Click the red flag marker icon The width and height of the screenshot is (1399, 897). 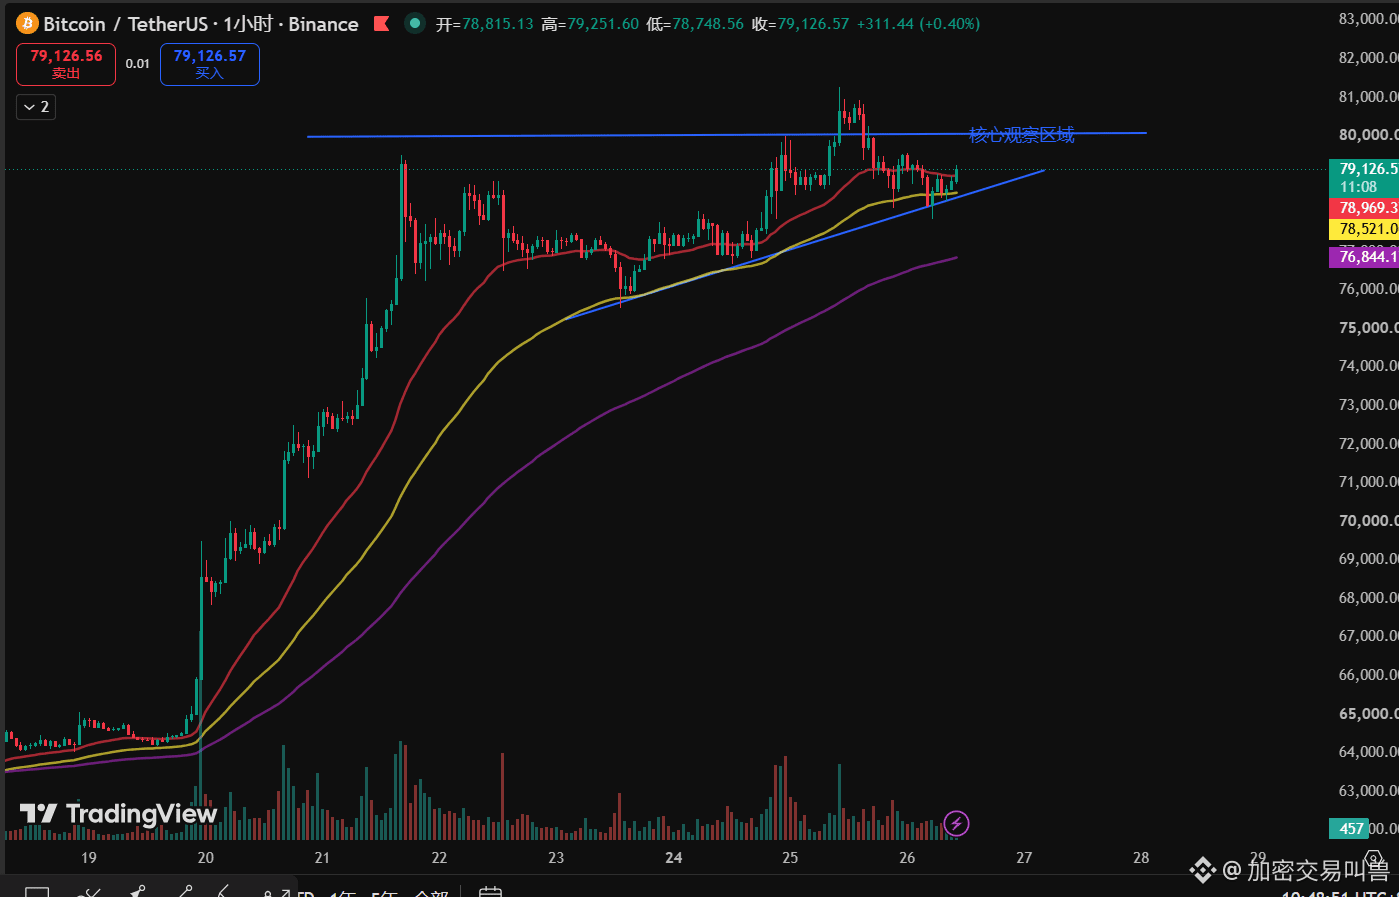[x=381, y=24]
